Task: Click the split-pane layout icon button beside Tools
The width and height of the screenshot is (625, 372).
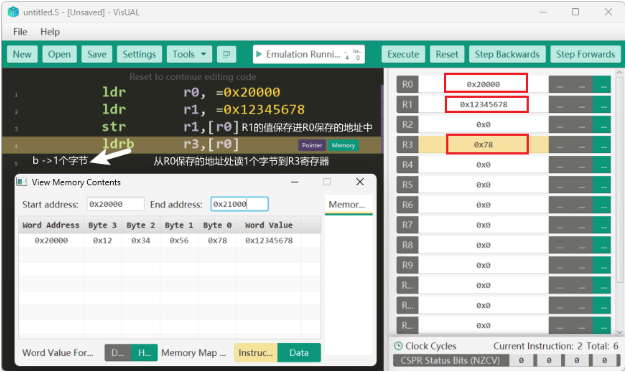Action: point(226,54)
